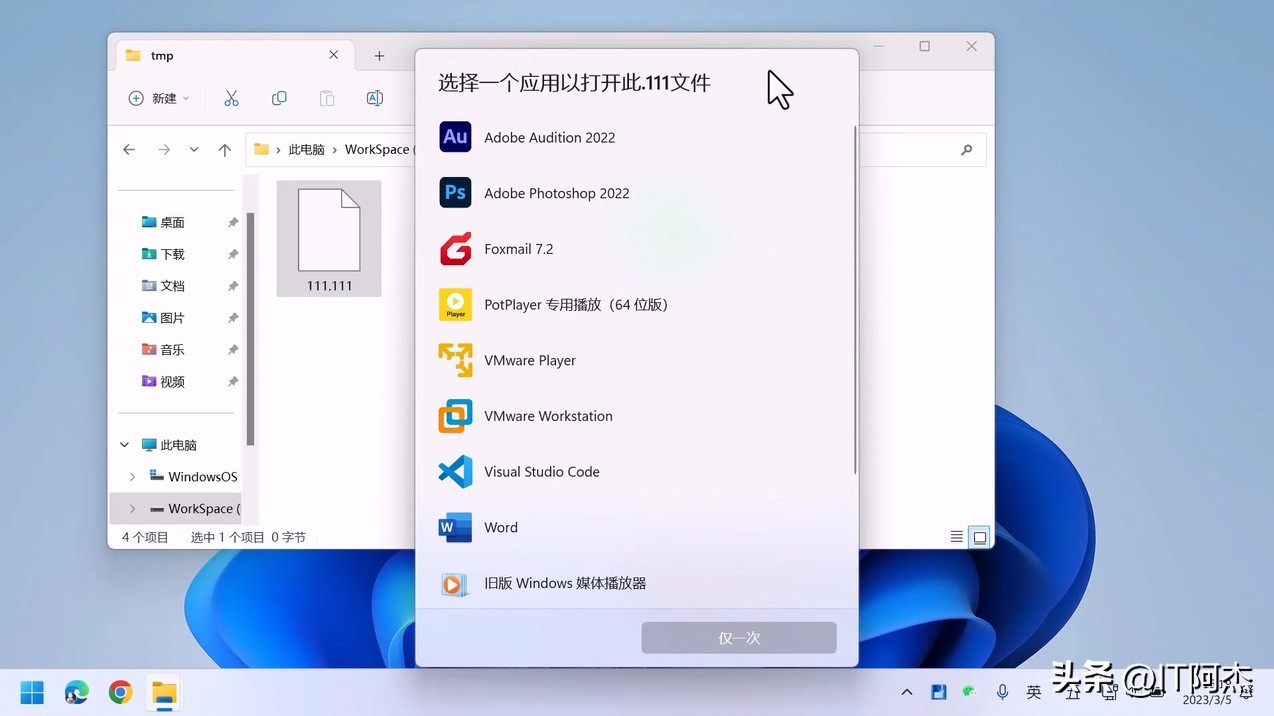Viewport: 1274px width, 716px height.
Task: Open the 新建 dropdown in toolbar
Action: coord(159,98)
